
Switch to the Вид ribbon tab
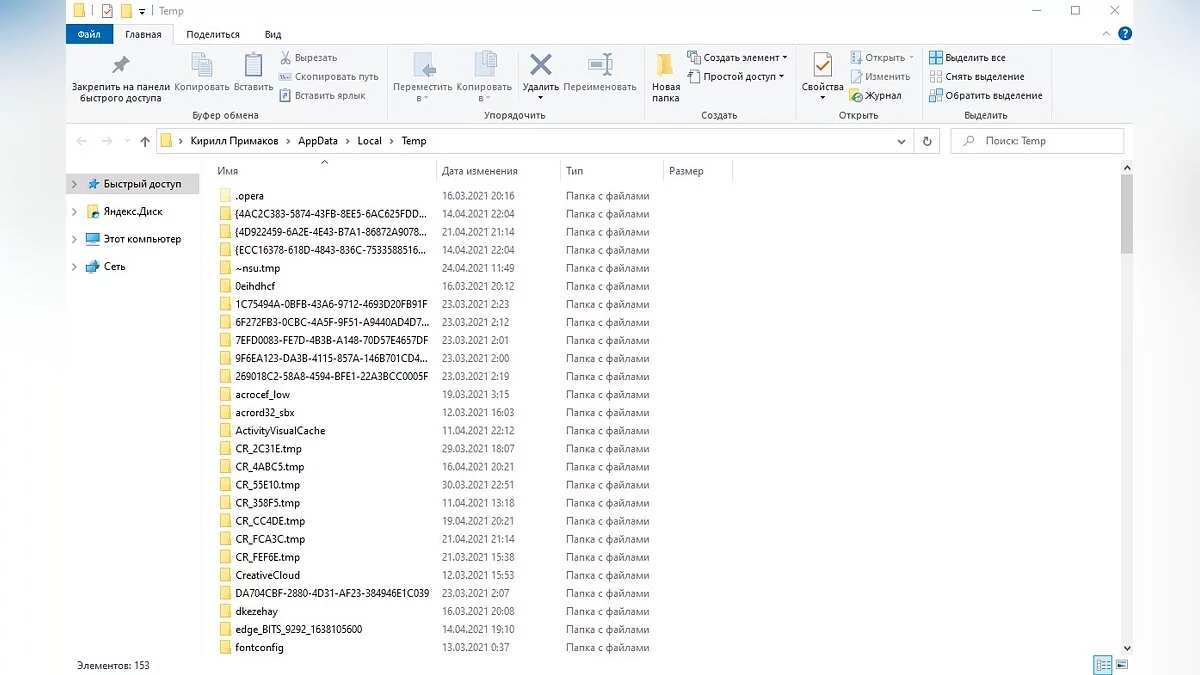coord(272,34)
